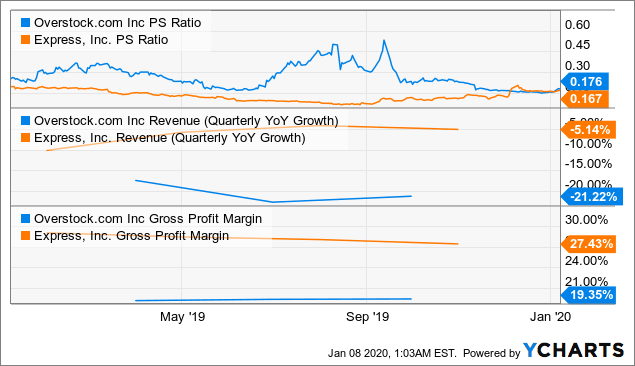The width and height of the screenshot is (635, 366).
Task: Select 'Overstock.com Inc Gross Profit Margin' label
Action: (148, 219)
